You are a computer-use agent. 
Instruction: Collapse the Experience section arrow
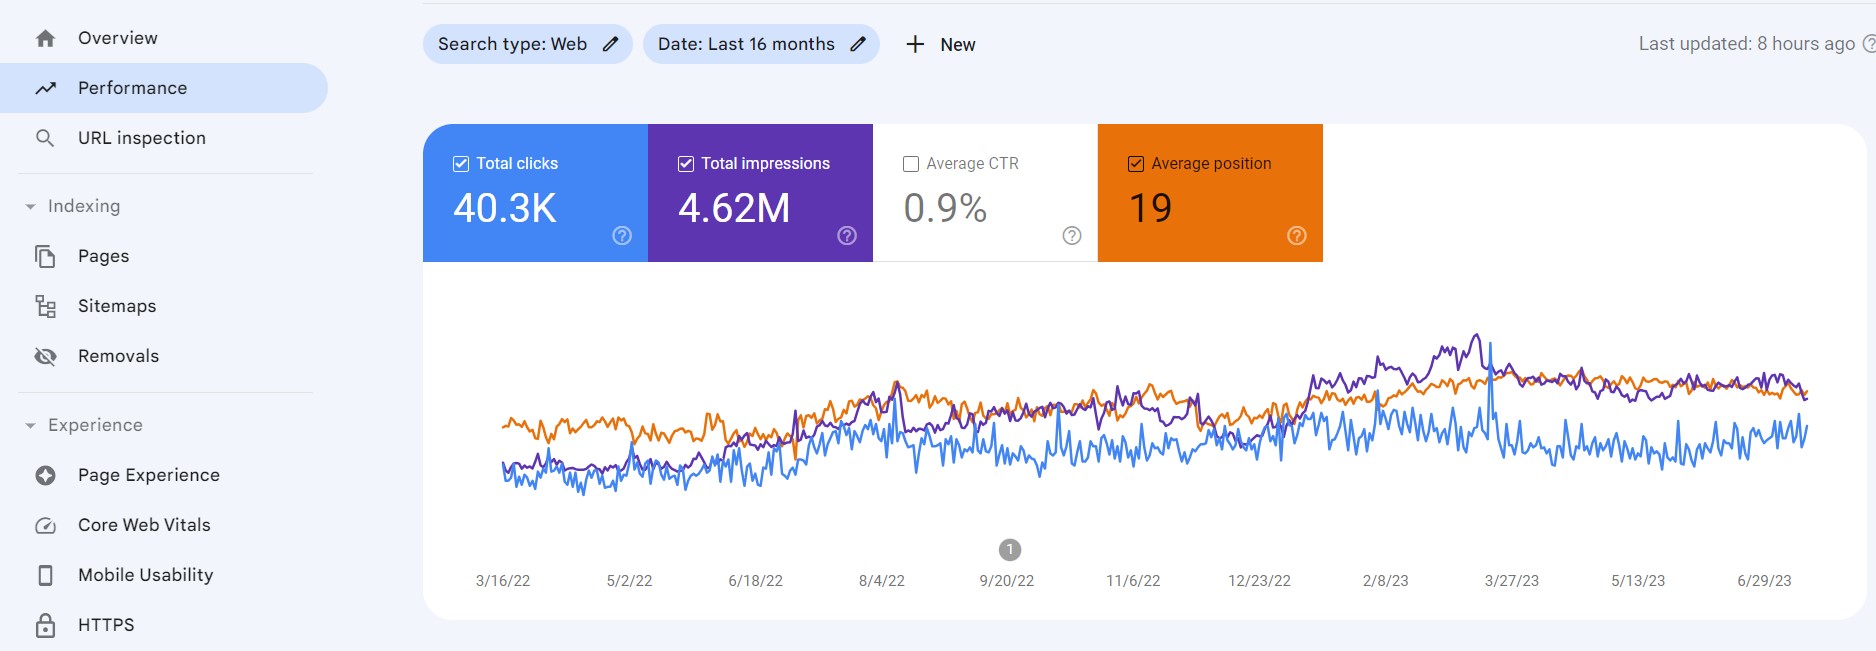[30, 426]
